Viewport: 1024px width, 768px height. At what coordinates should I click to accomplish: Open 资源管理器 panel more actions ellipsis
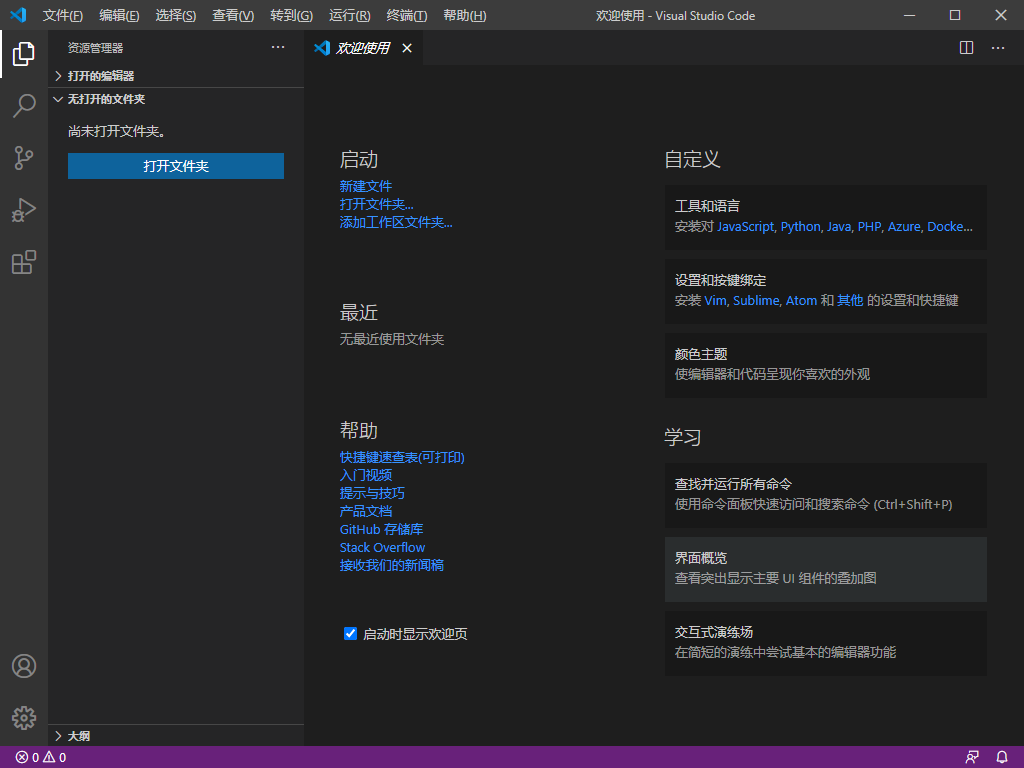278,47
